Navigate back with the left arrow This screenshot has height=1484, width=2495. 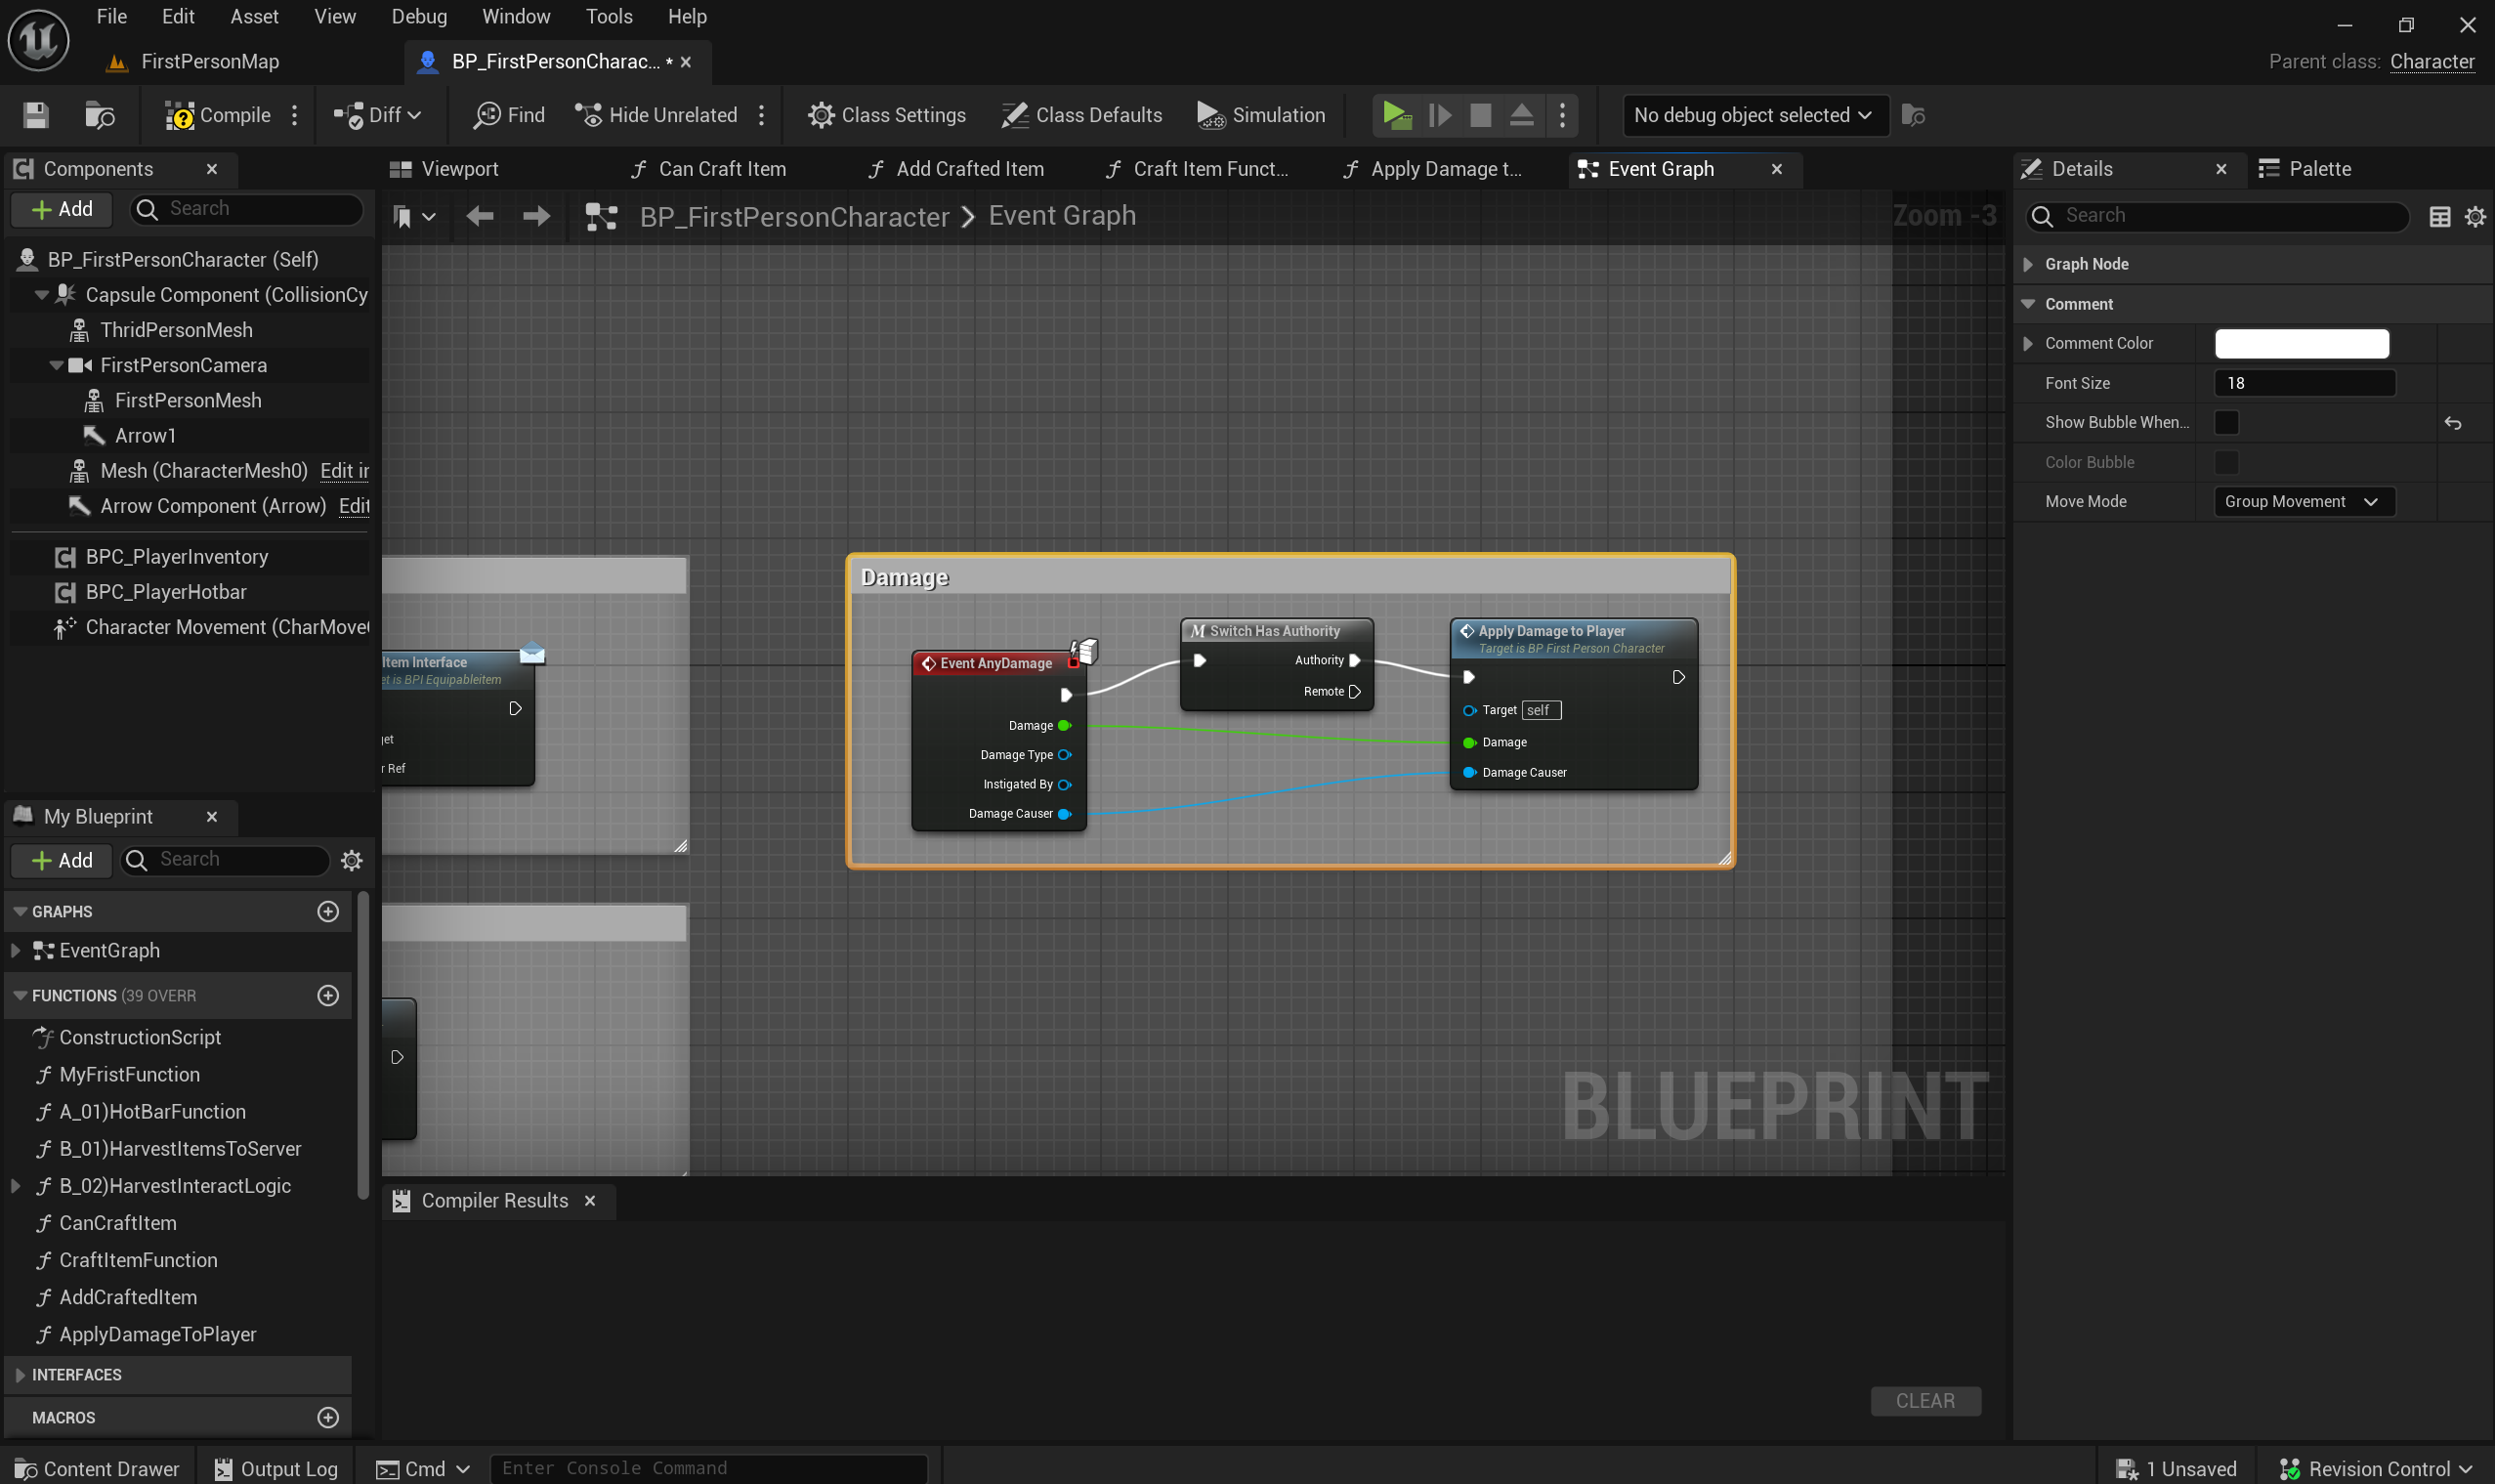(480, 216)
